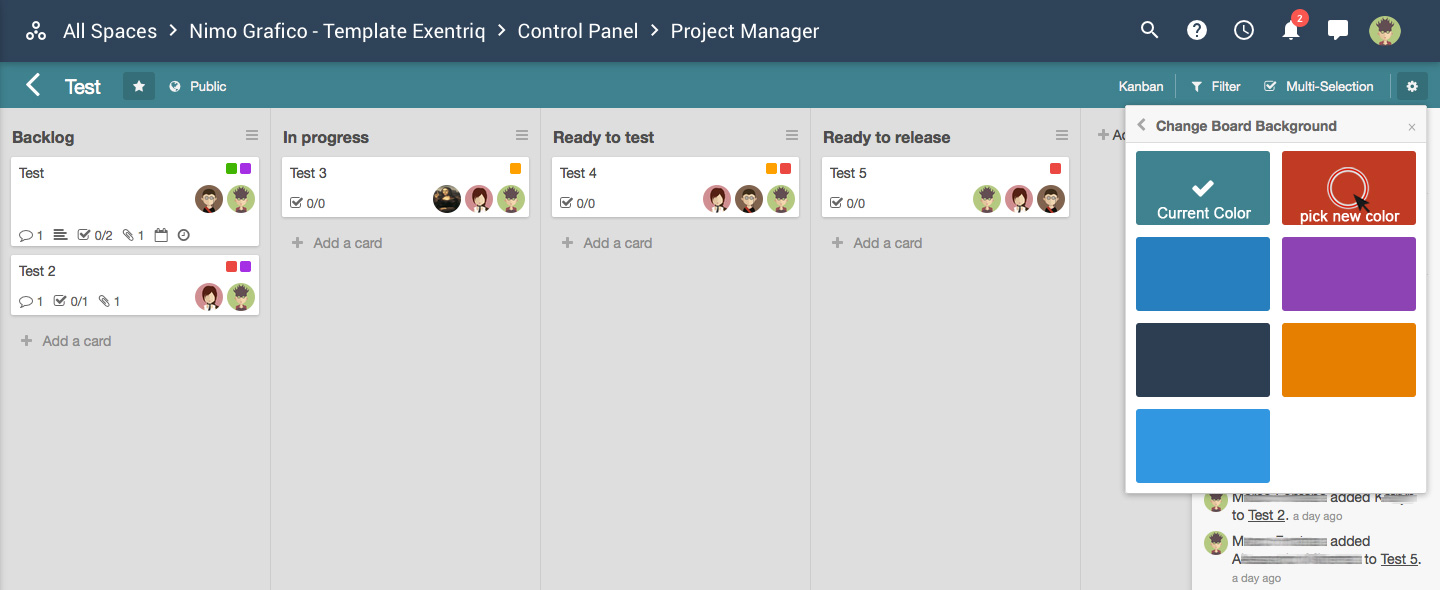Open the Ready to test list menu
The height and width of the screenshot is (590, 1440).
(x=792, y=135)
